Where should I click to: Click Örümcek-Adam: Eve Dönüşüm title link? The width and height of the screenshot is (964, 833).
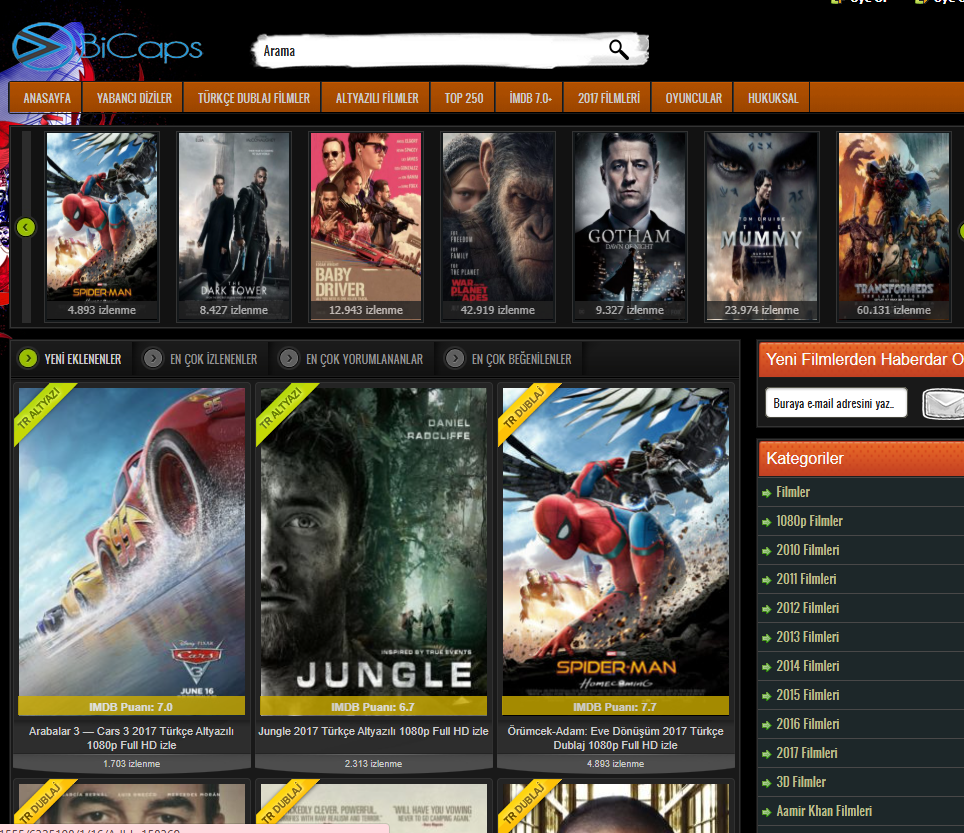[615, 738]
